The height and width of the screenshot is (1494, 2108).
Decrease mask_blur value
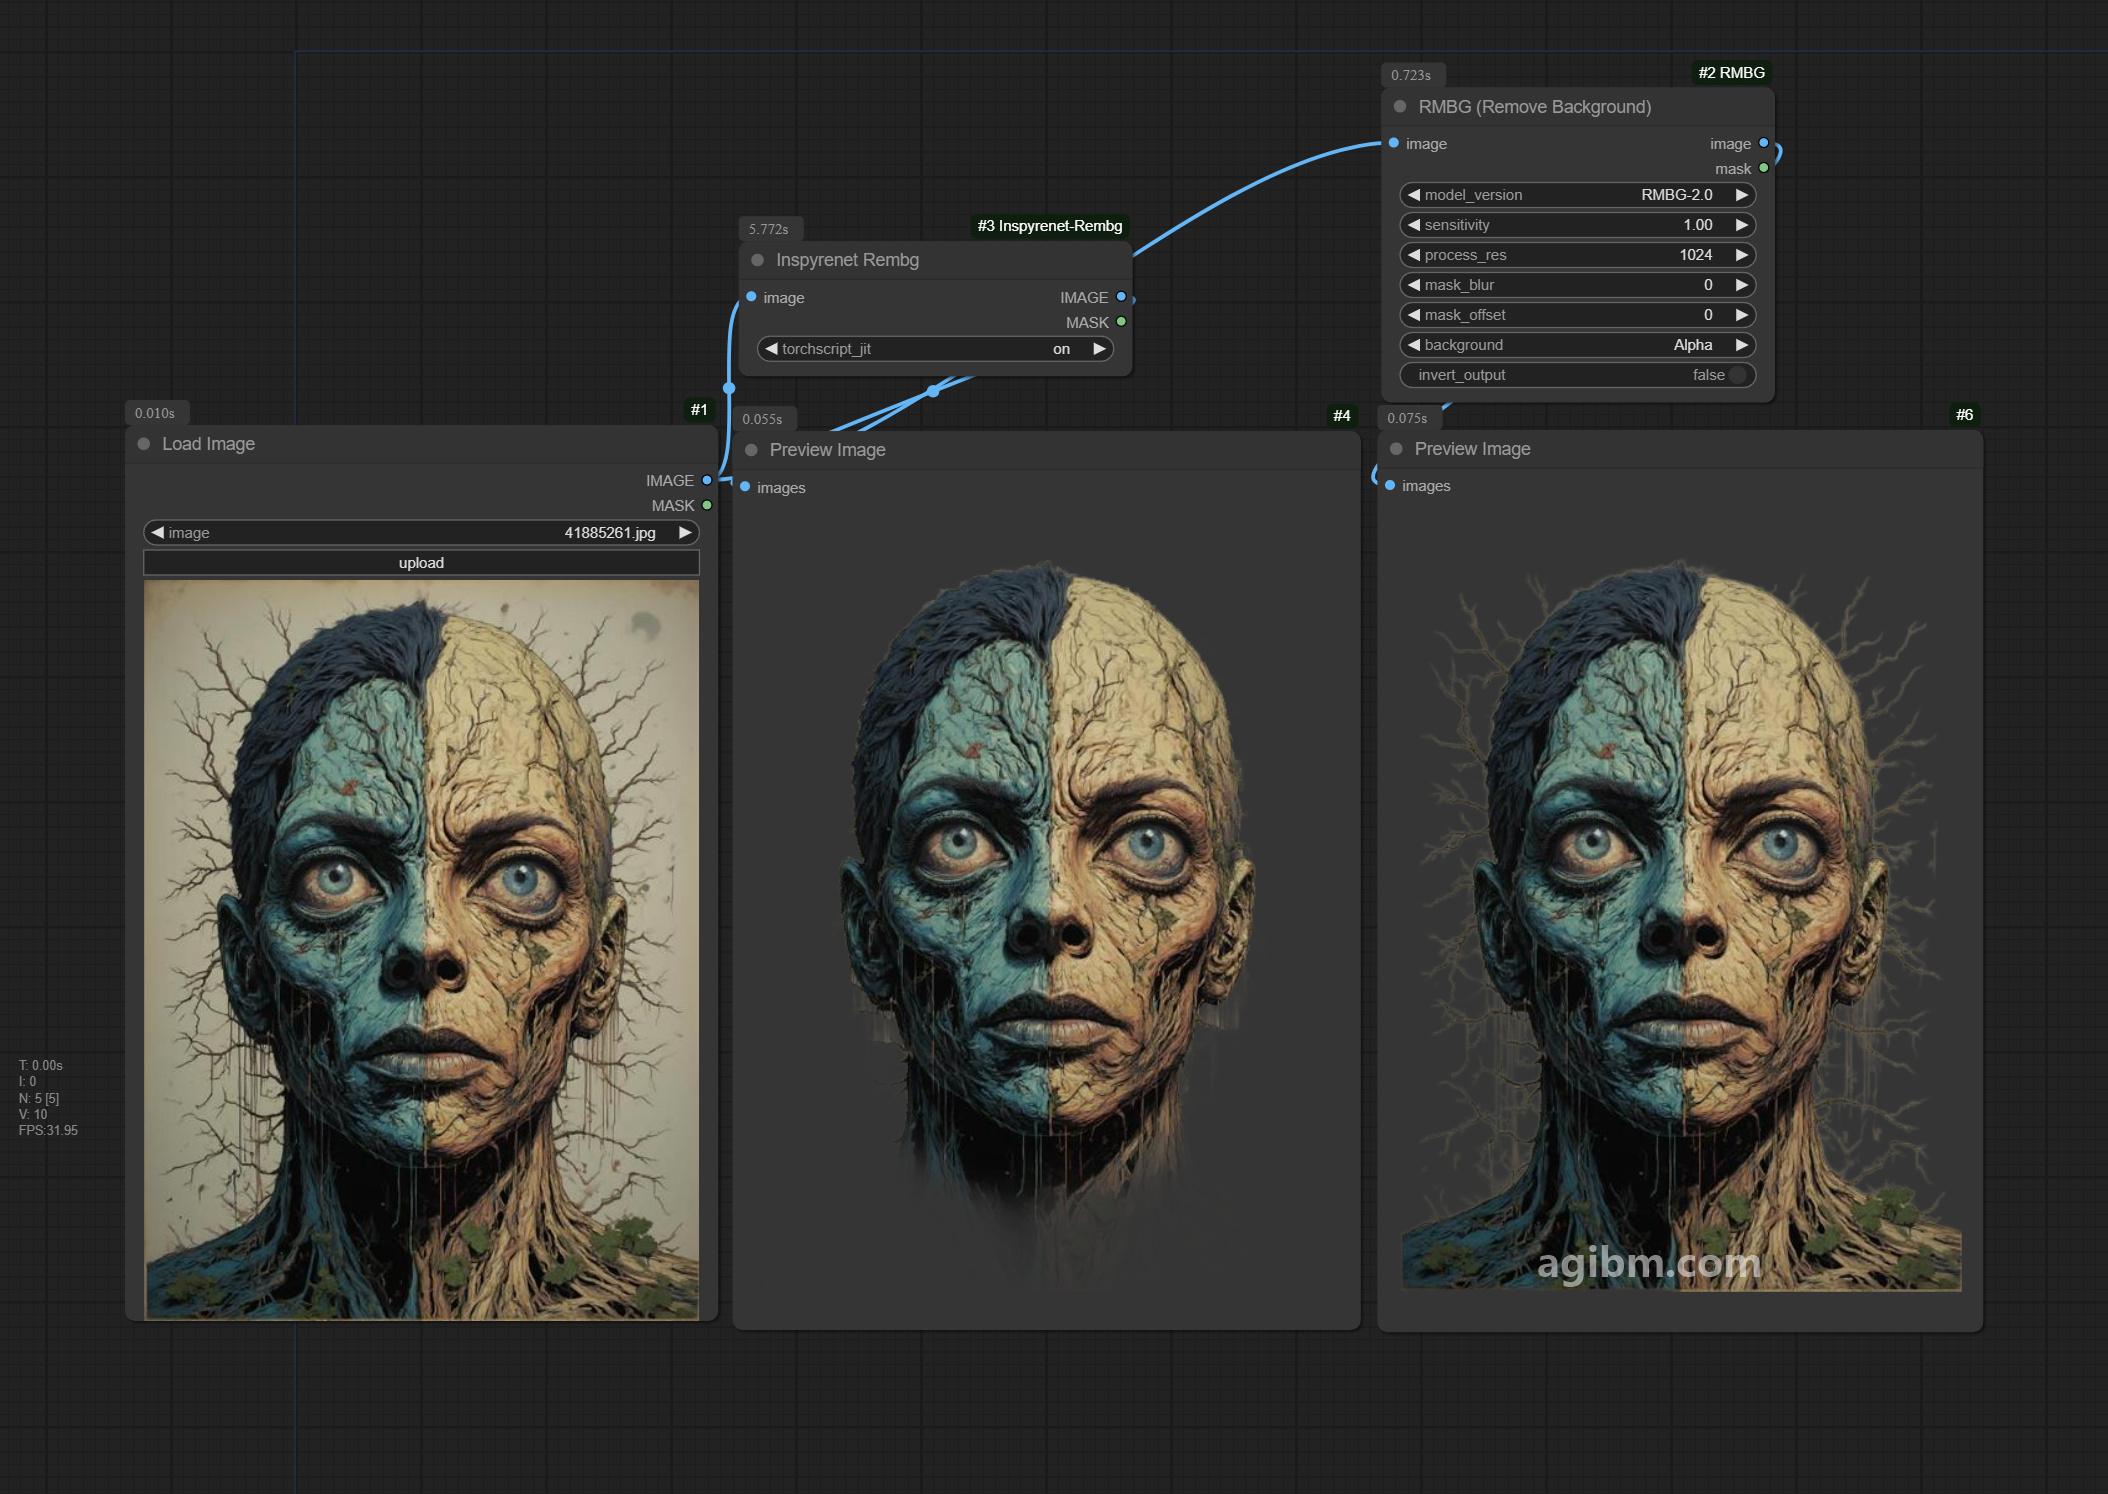(1414, 285)
